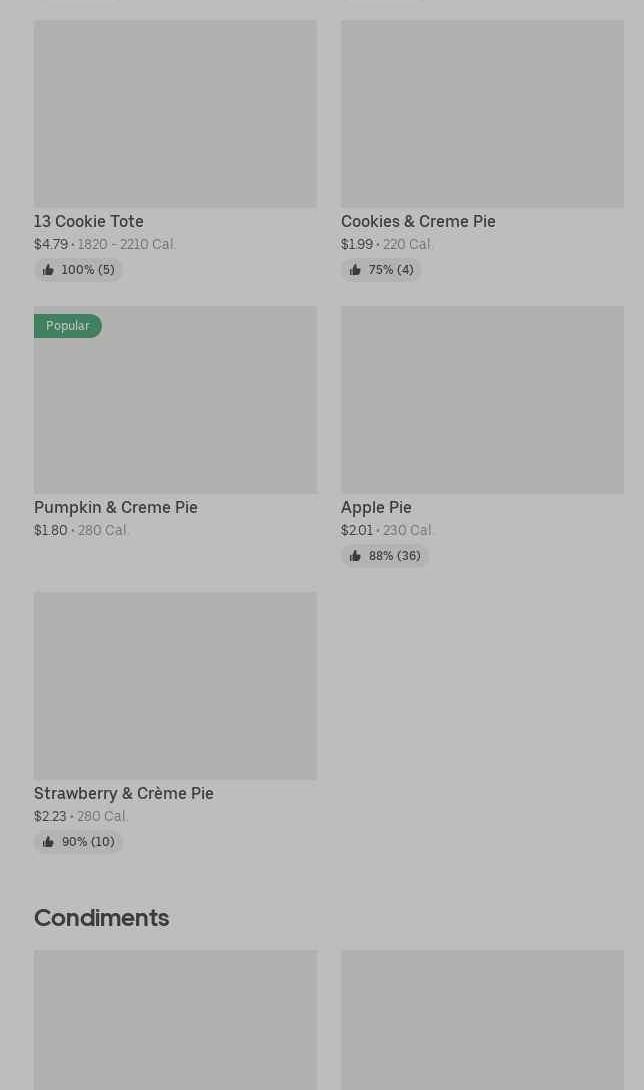Click the Popular badge on Pumpkin pie
Screen dimensions: 644x1090
tap(67, 326)
